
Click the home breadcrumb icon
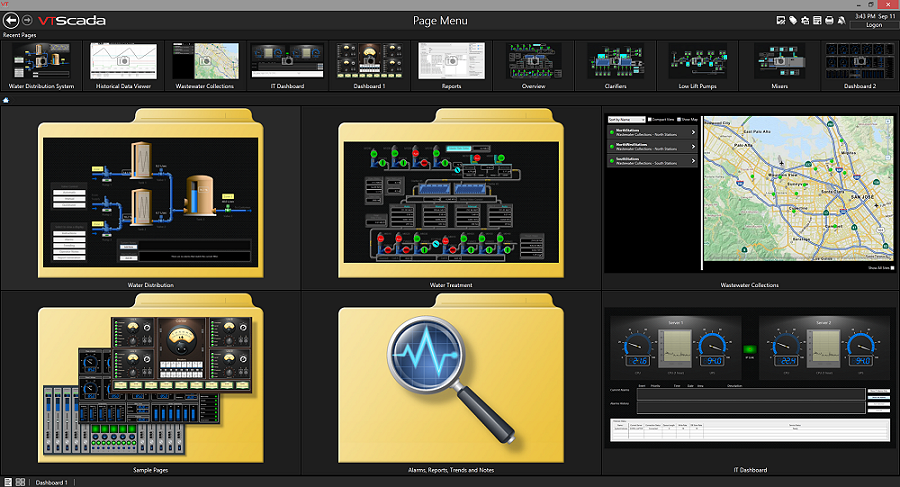coord(7,100)
